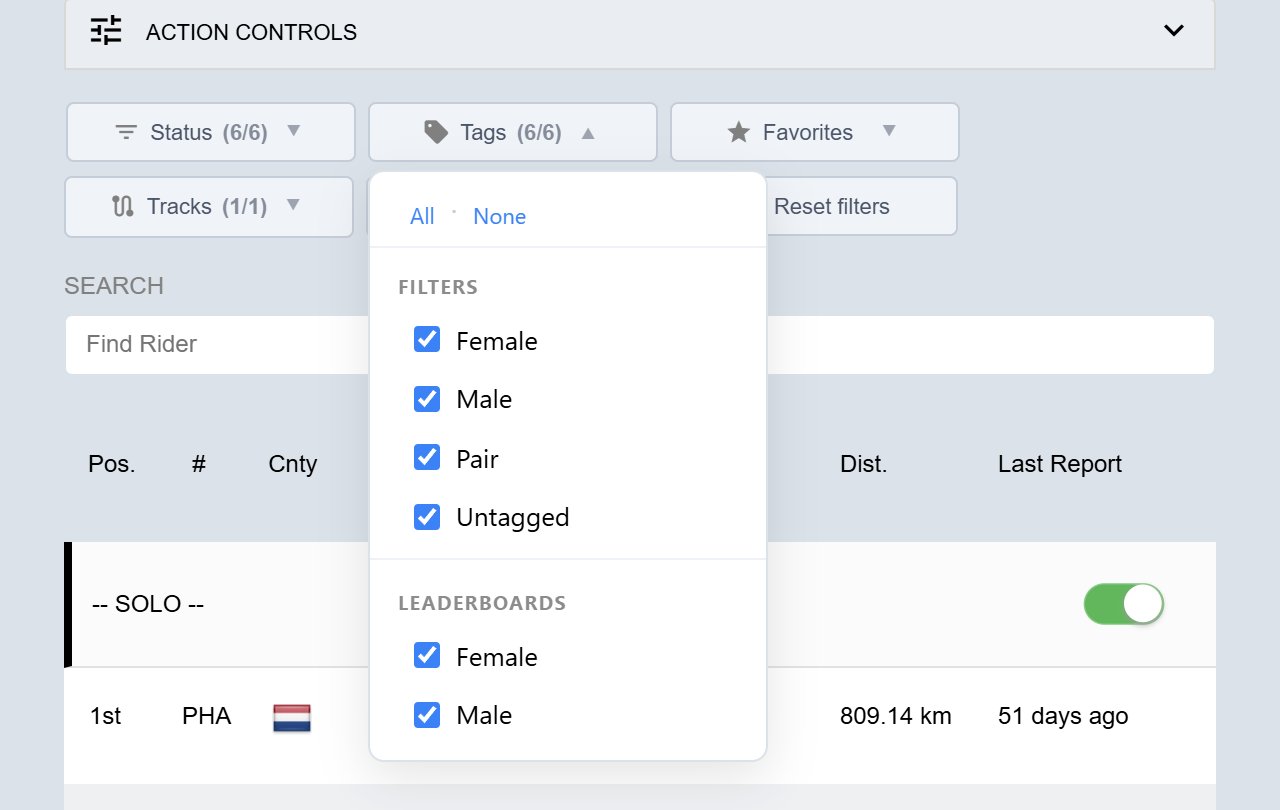
Task: Click the -- SOLO -- group heading
Action: click(148, 604)
